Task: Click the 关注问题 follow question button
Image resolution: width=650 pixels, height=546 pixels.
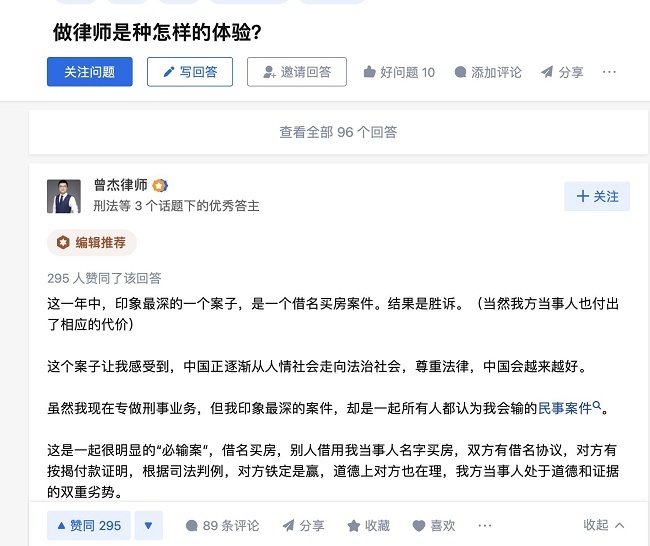Action: pos(89,72)
